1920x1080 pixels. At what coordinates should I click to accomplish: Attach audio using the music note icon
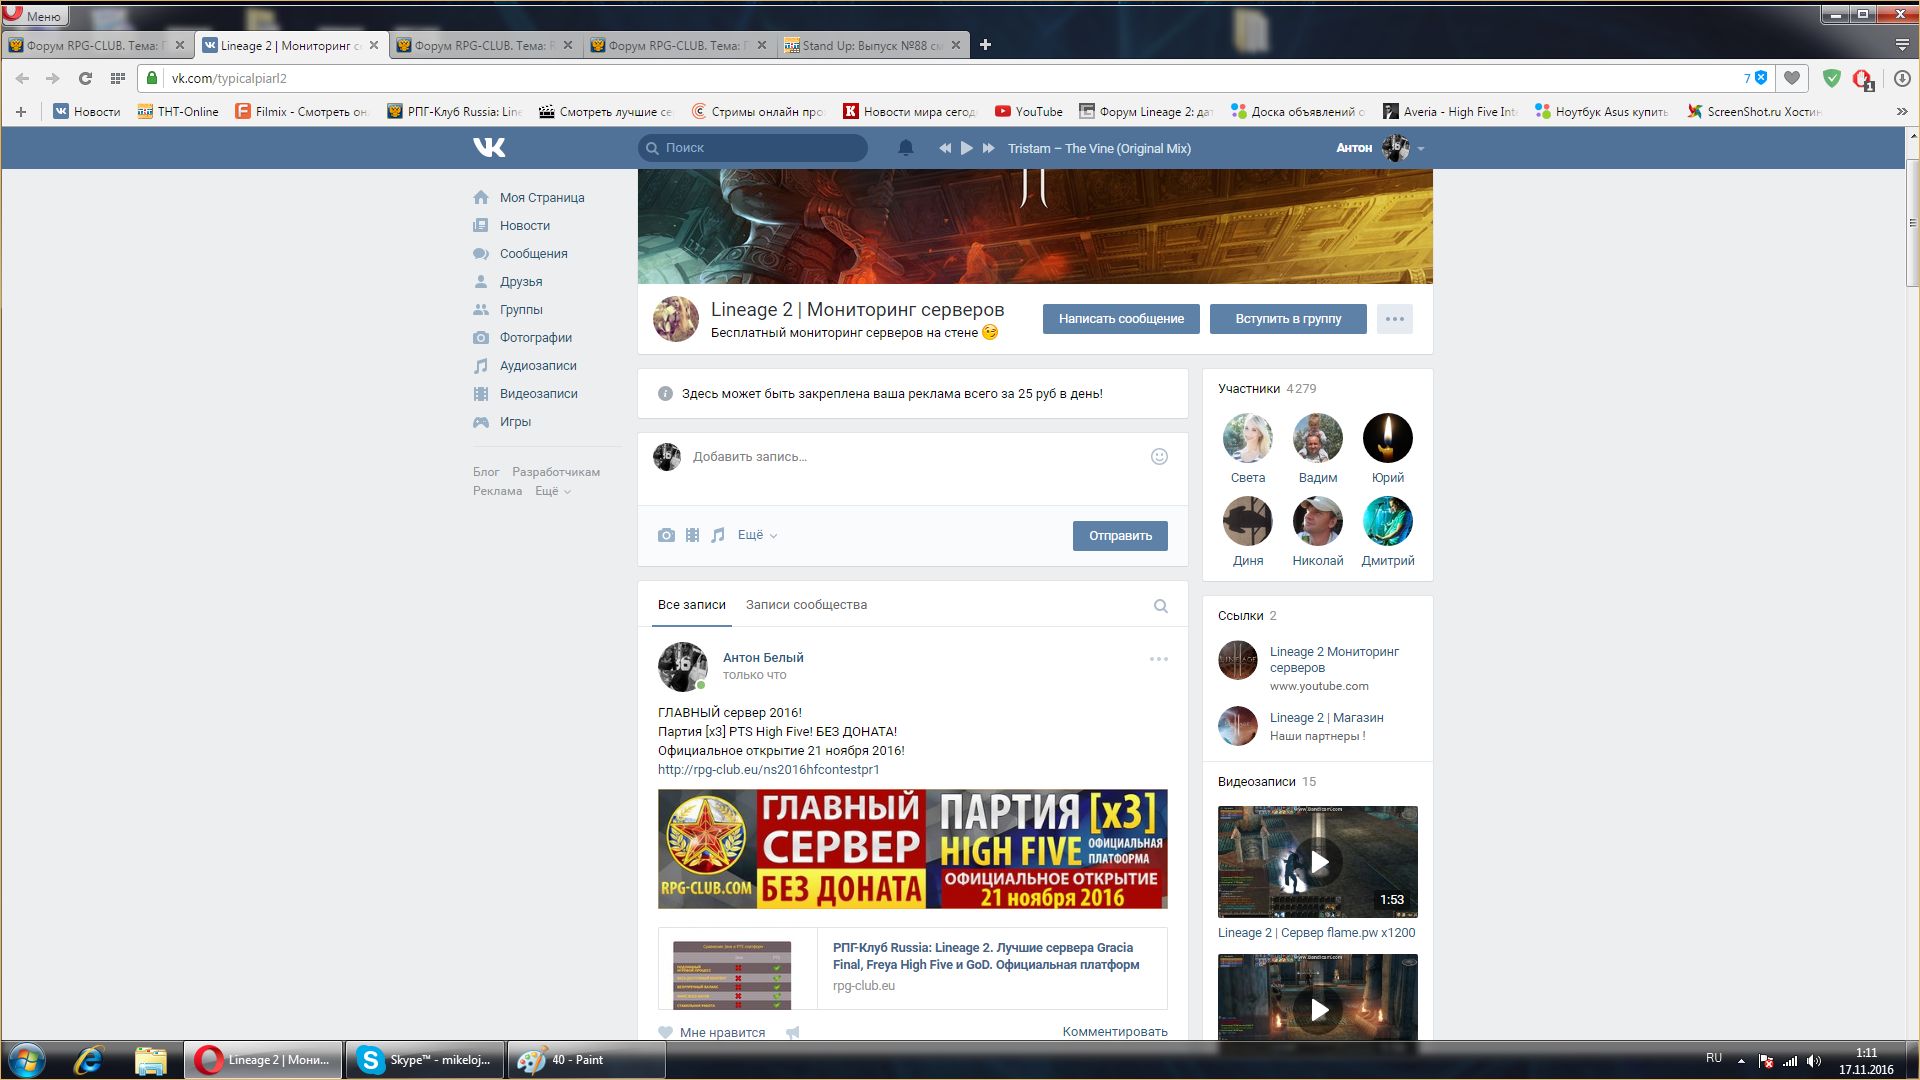click(717, 535)
